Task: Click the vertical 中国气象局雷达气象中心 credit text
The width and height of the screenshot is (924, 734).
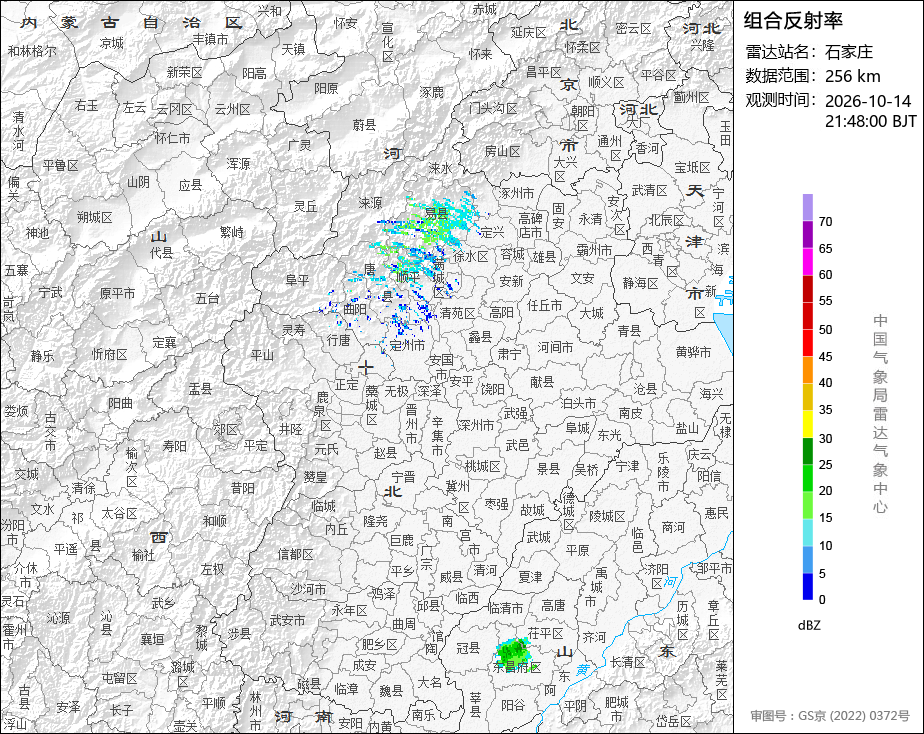Action: (880, 414)
